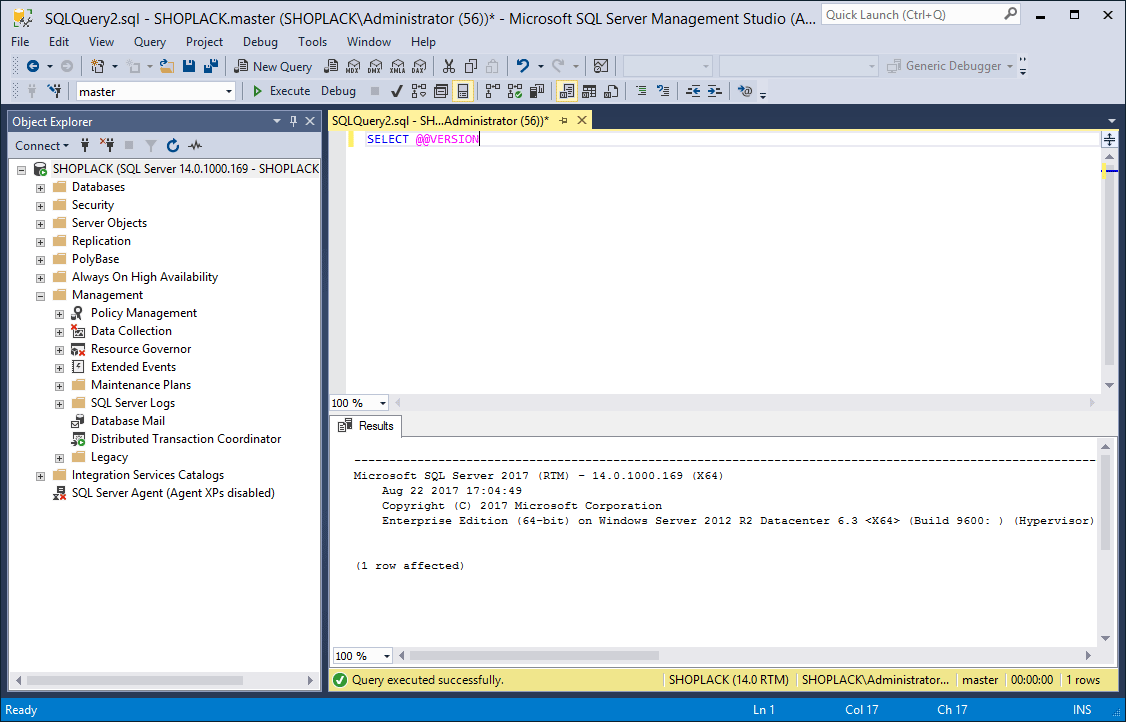Click the results pane horizontal scrollbar
1126x722 pixels.
[534, 655]
